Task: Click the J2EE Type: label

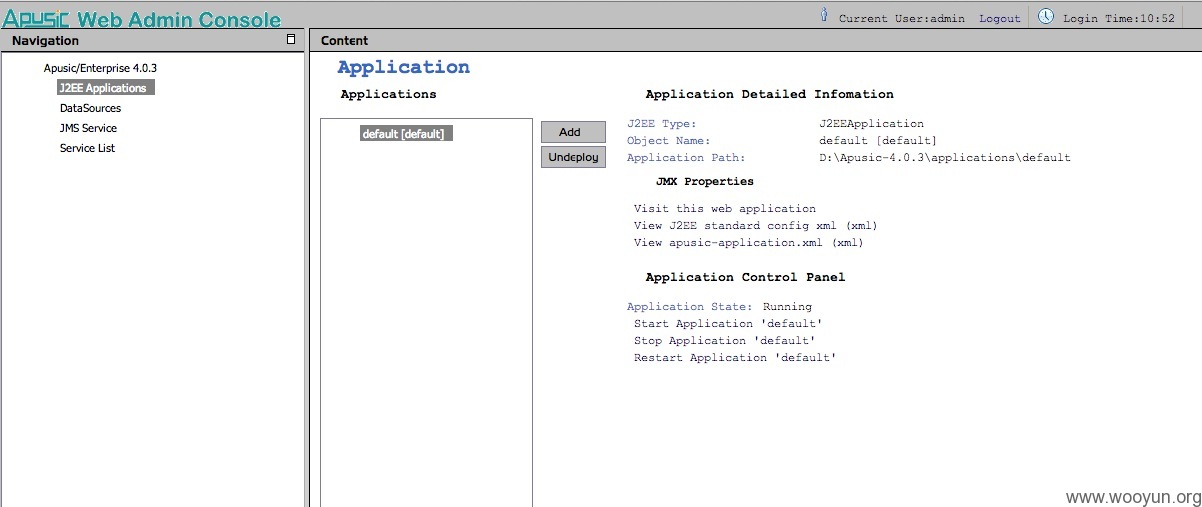Action: pos(662,124)
